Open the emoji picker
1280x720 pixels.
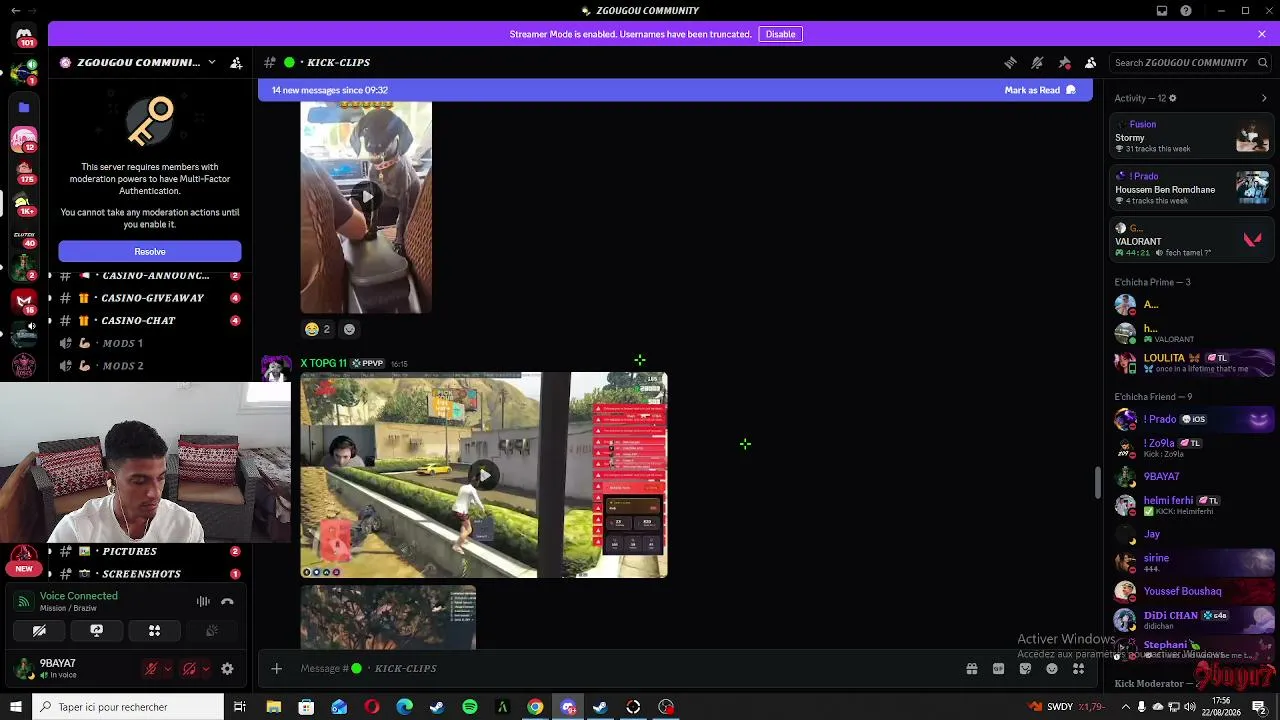pos(1052,669)
